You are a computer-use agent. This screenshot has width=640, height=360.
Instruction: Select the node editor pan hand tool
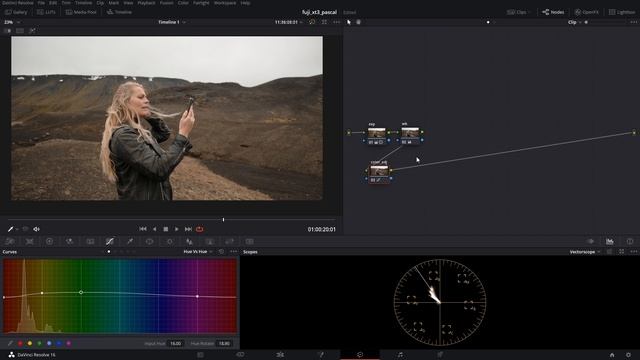[358, 22]
